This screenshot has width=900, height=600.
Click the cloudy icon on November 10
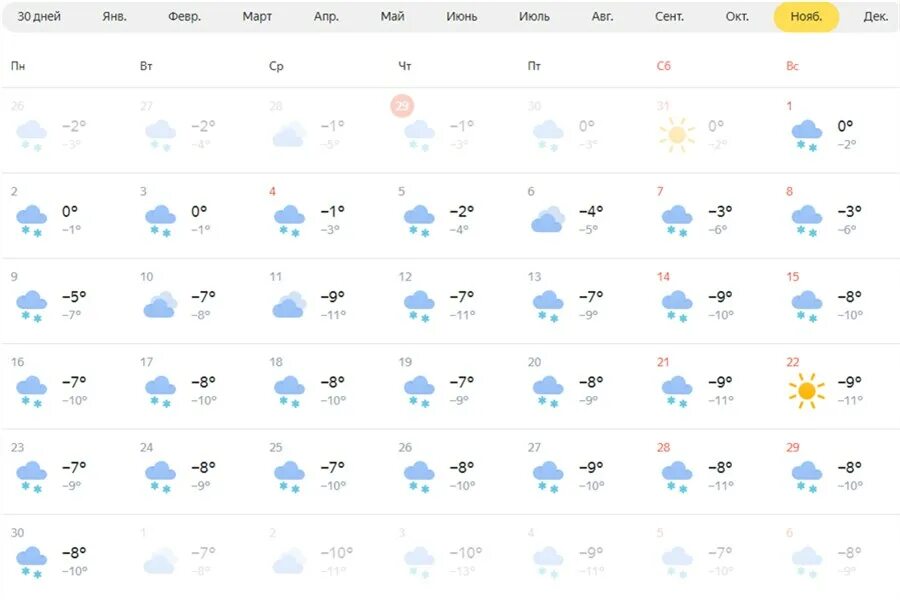point(160,304)
